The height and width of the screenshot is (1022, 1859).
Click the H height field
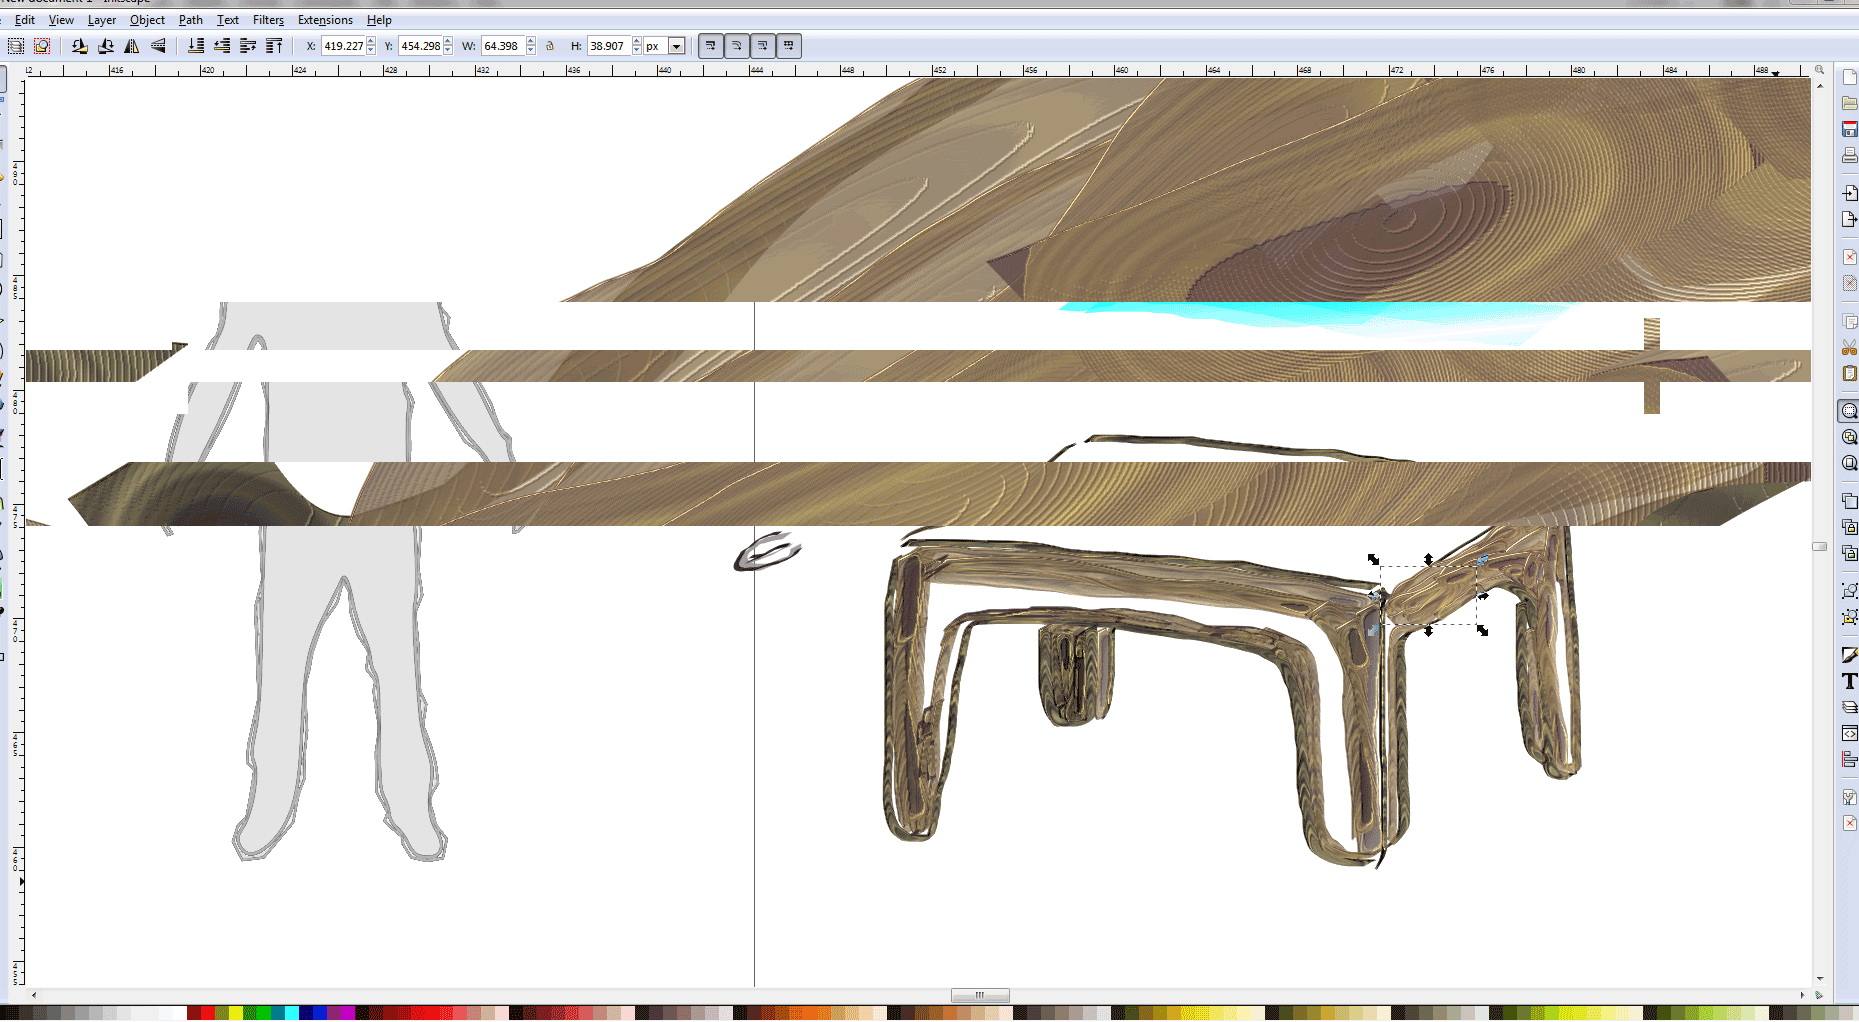[609, 46]
